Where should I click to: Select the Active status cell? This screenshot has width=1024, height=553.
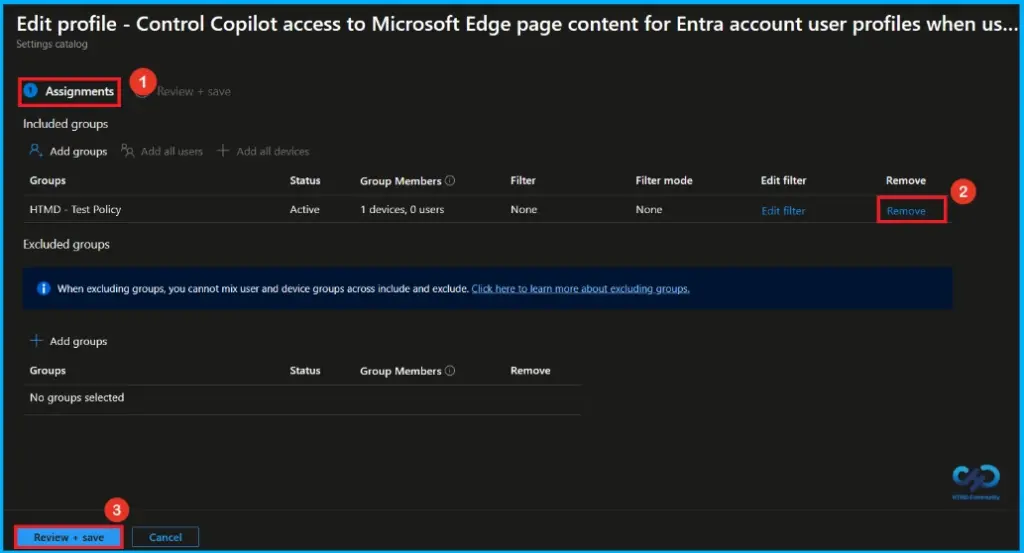tap(304, 210)
